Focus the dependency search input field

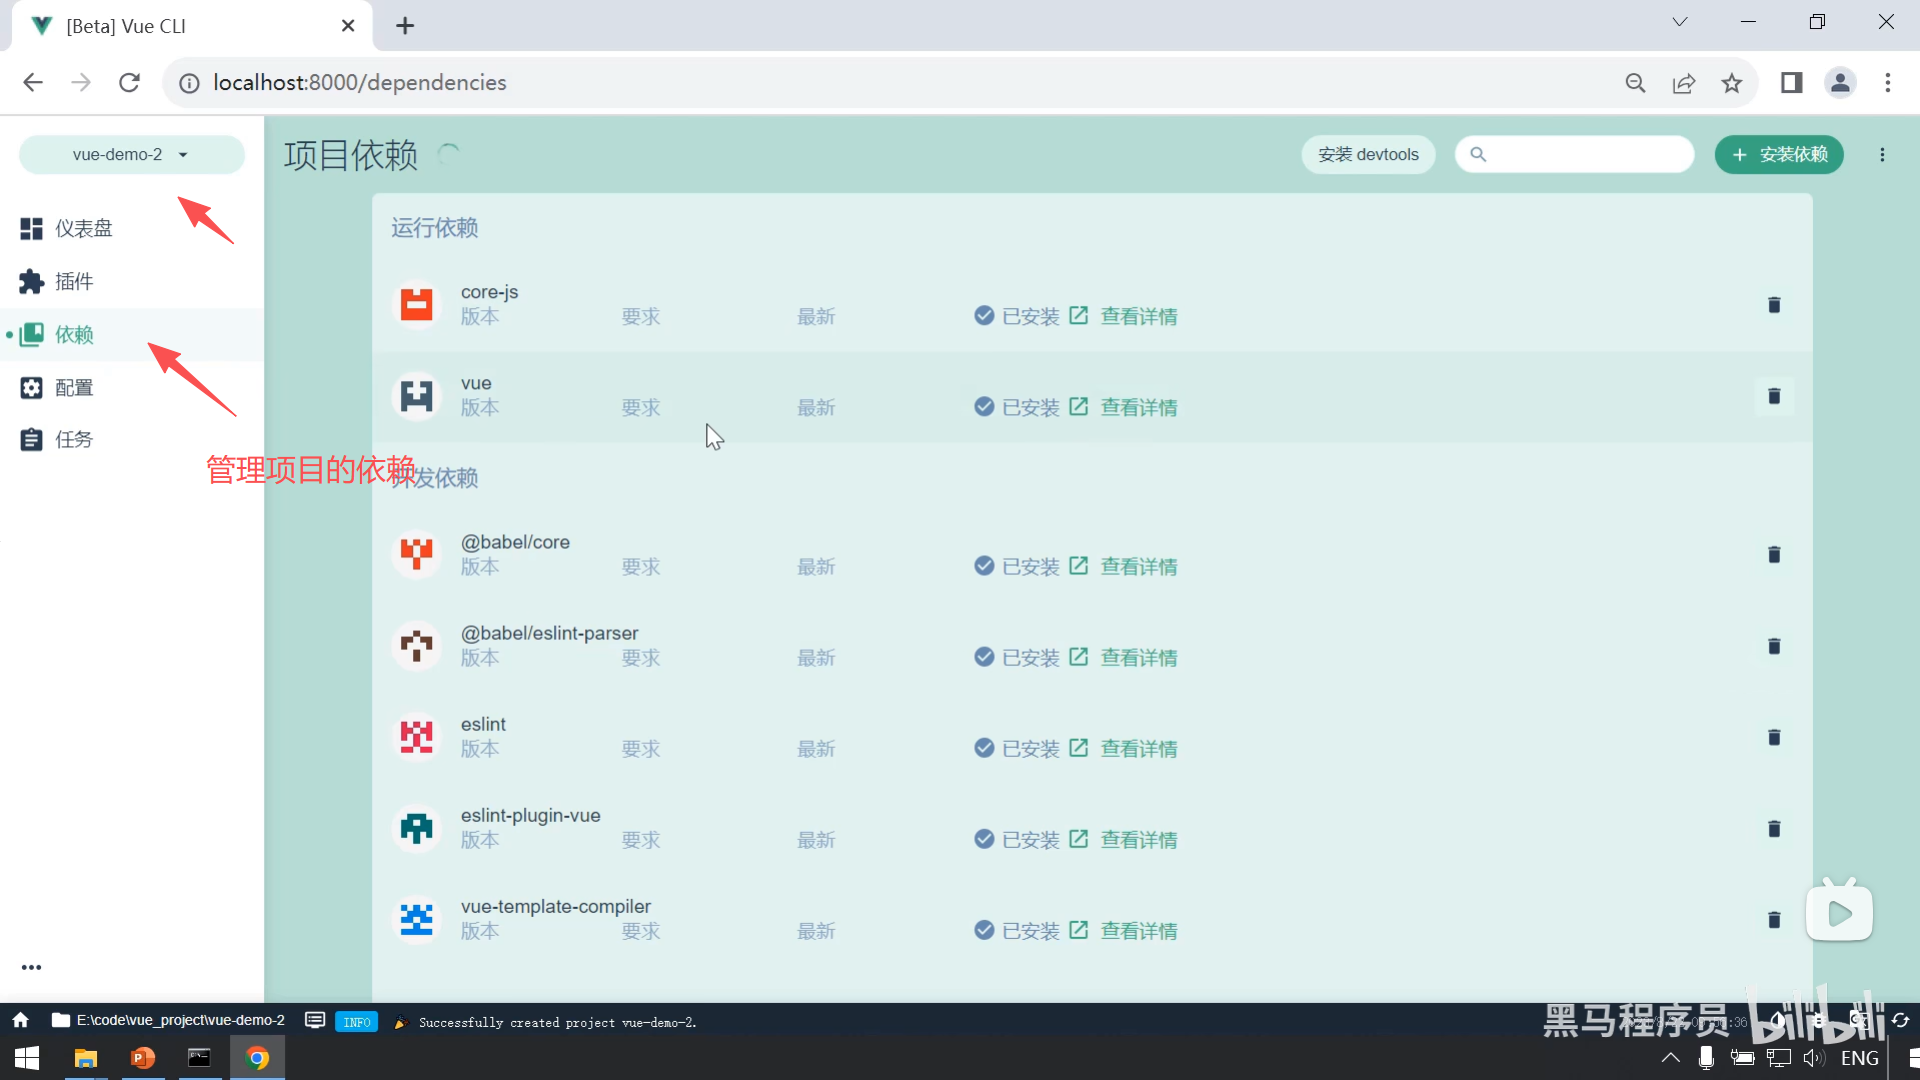(x=1585, y=155)
